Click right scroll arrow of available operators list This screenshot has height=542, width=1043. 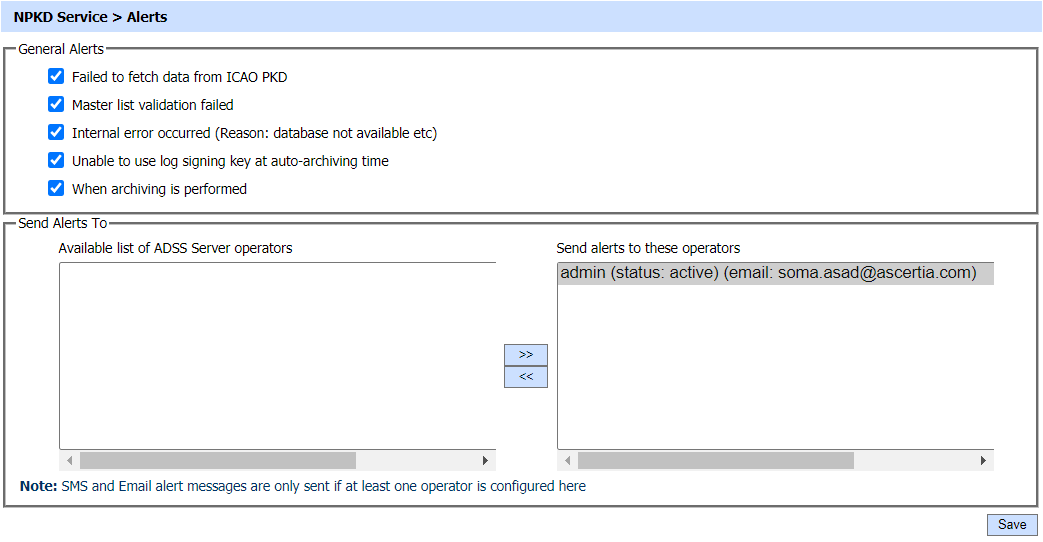[486, 461]
